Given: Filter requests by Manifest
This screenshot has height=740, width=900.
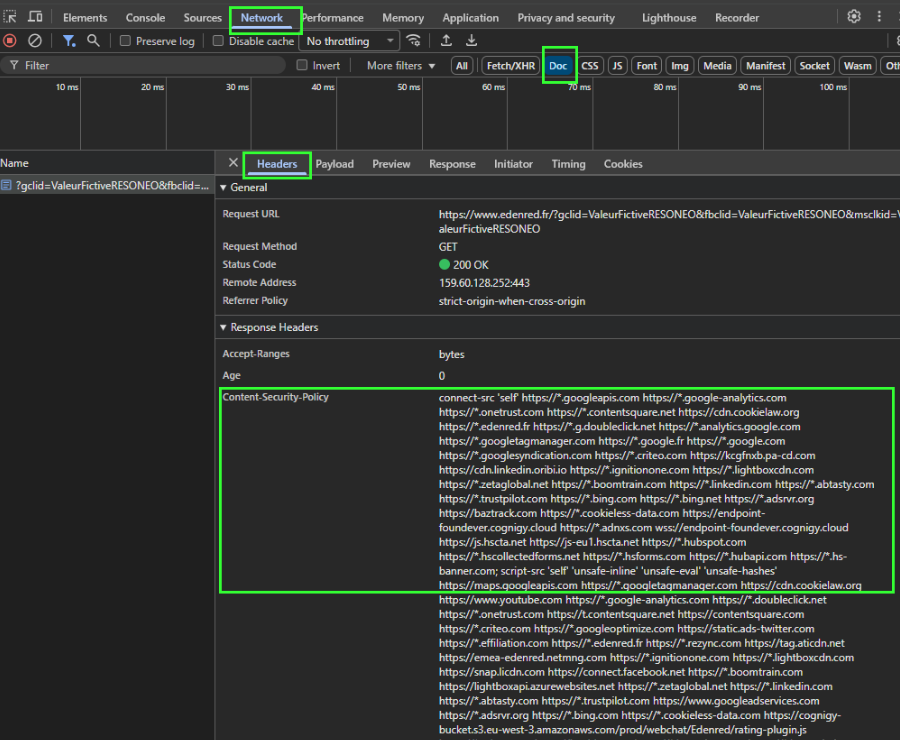Looking at the screenshot, I should point(766,65).
